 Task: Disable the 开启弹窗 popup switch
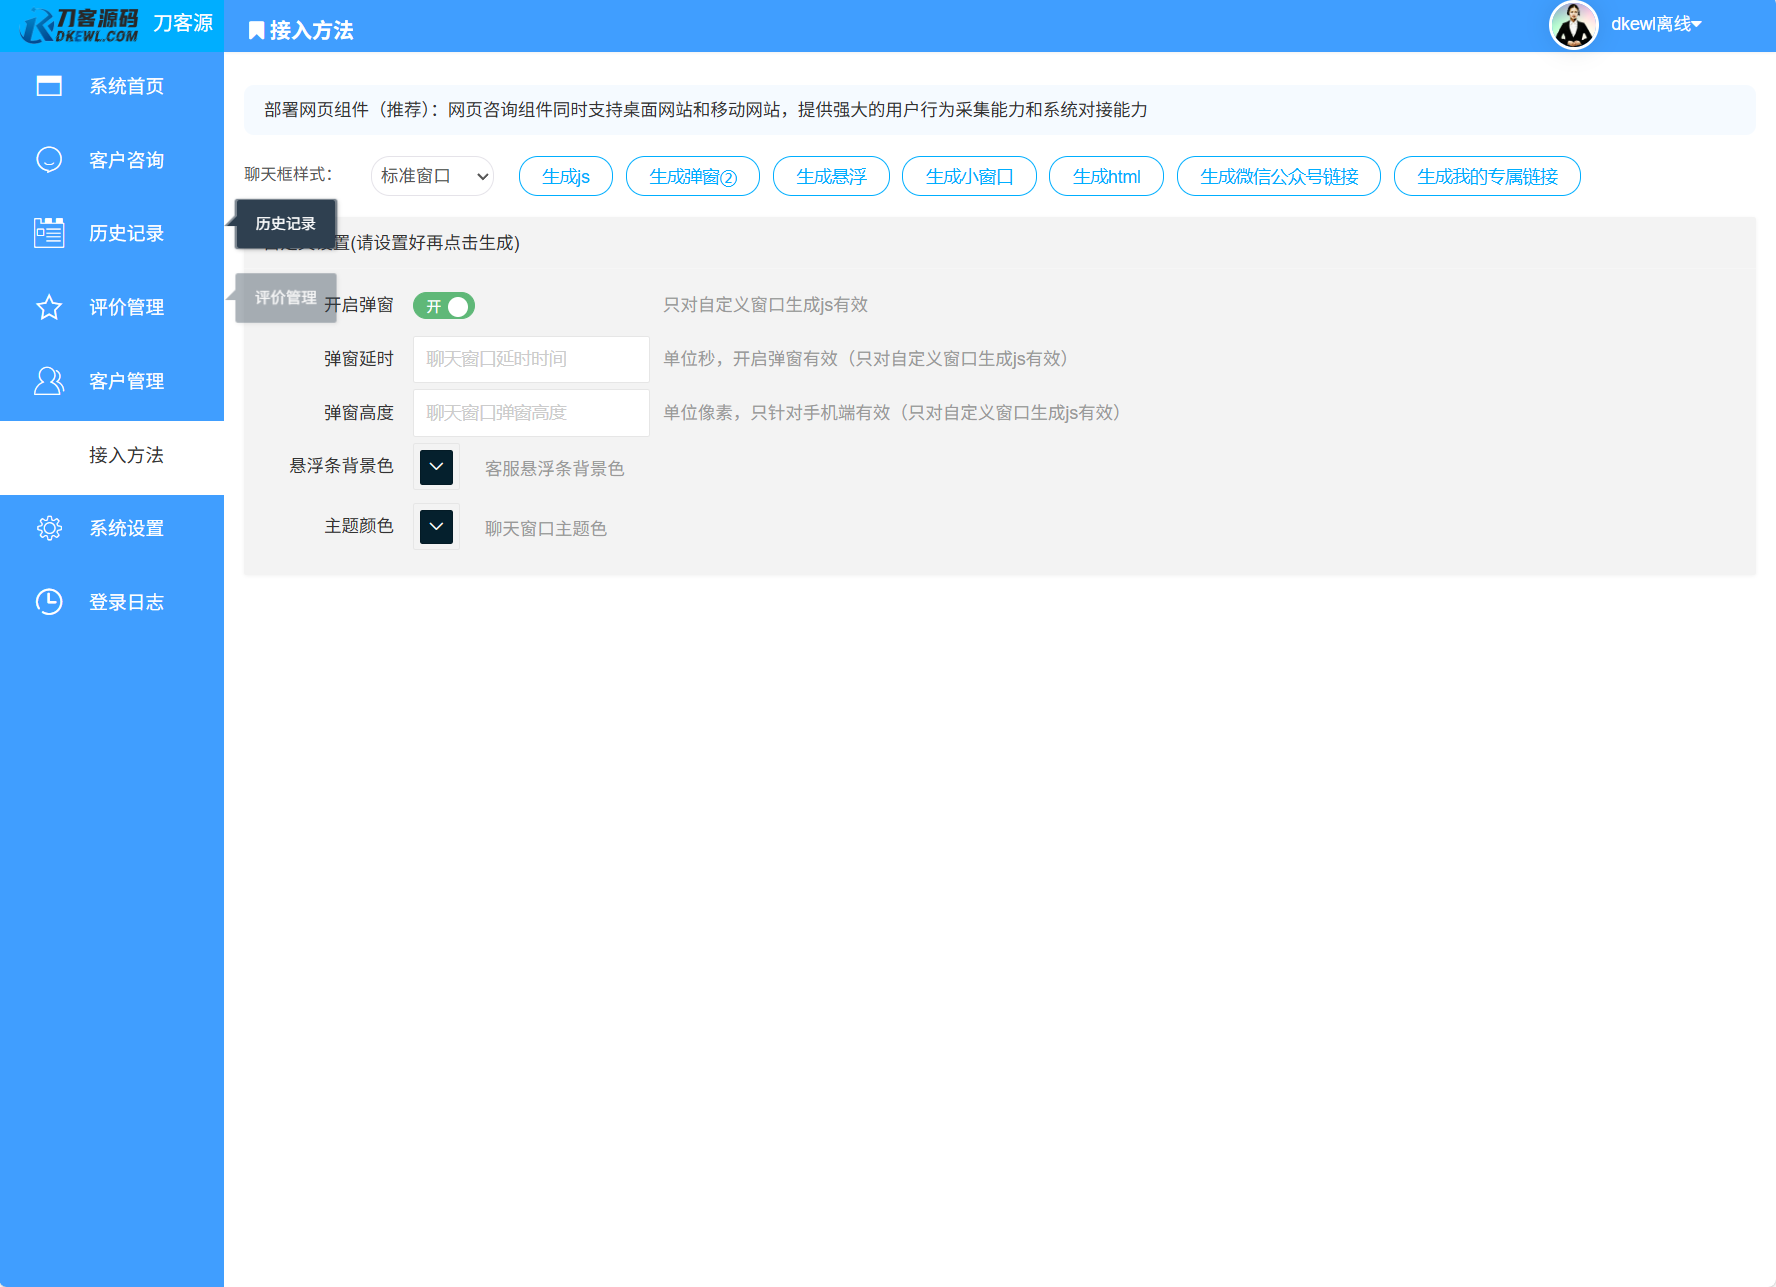[444, 306]
